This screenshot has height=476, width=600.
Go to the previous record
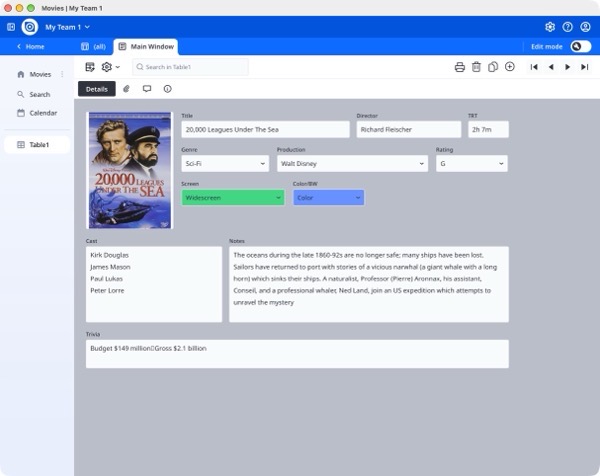(x=551, y=67)
